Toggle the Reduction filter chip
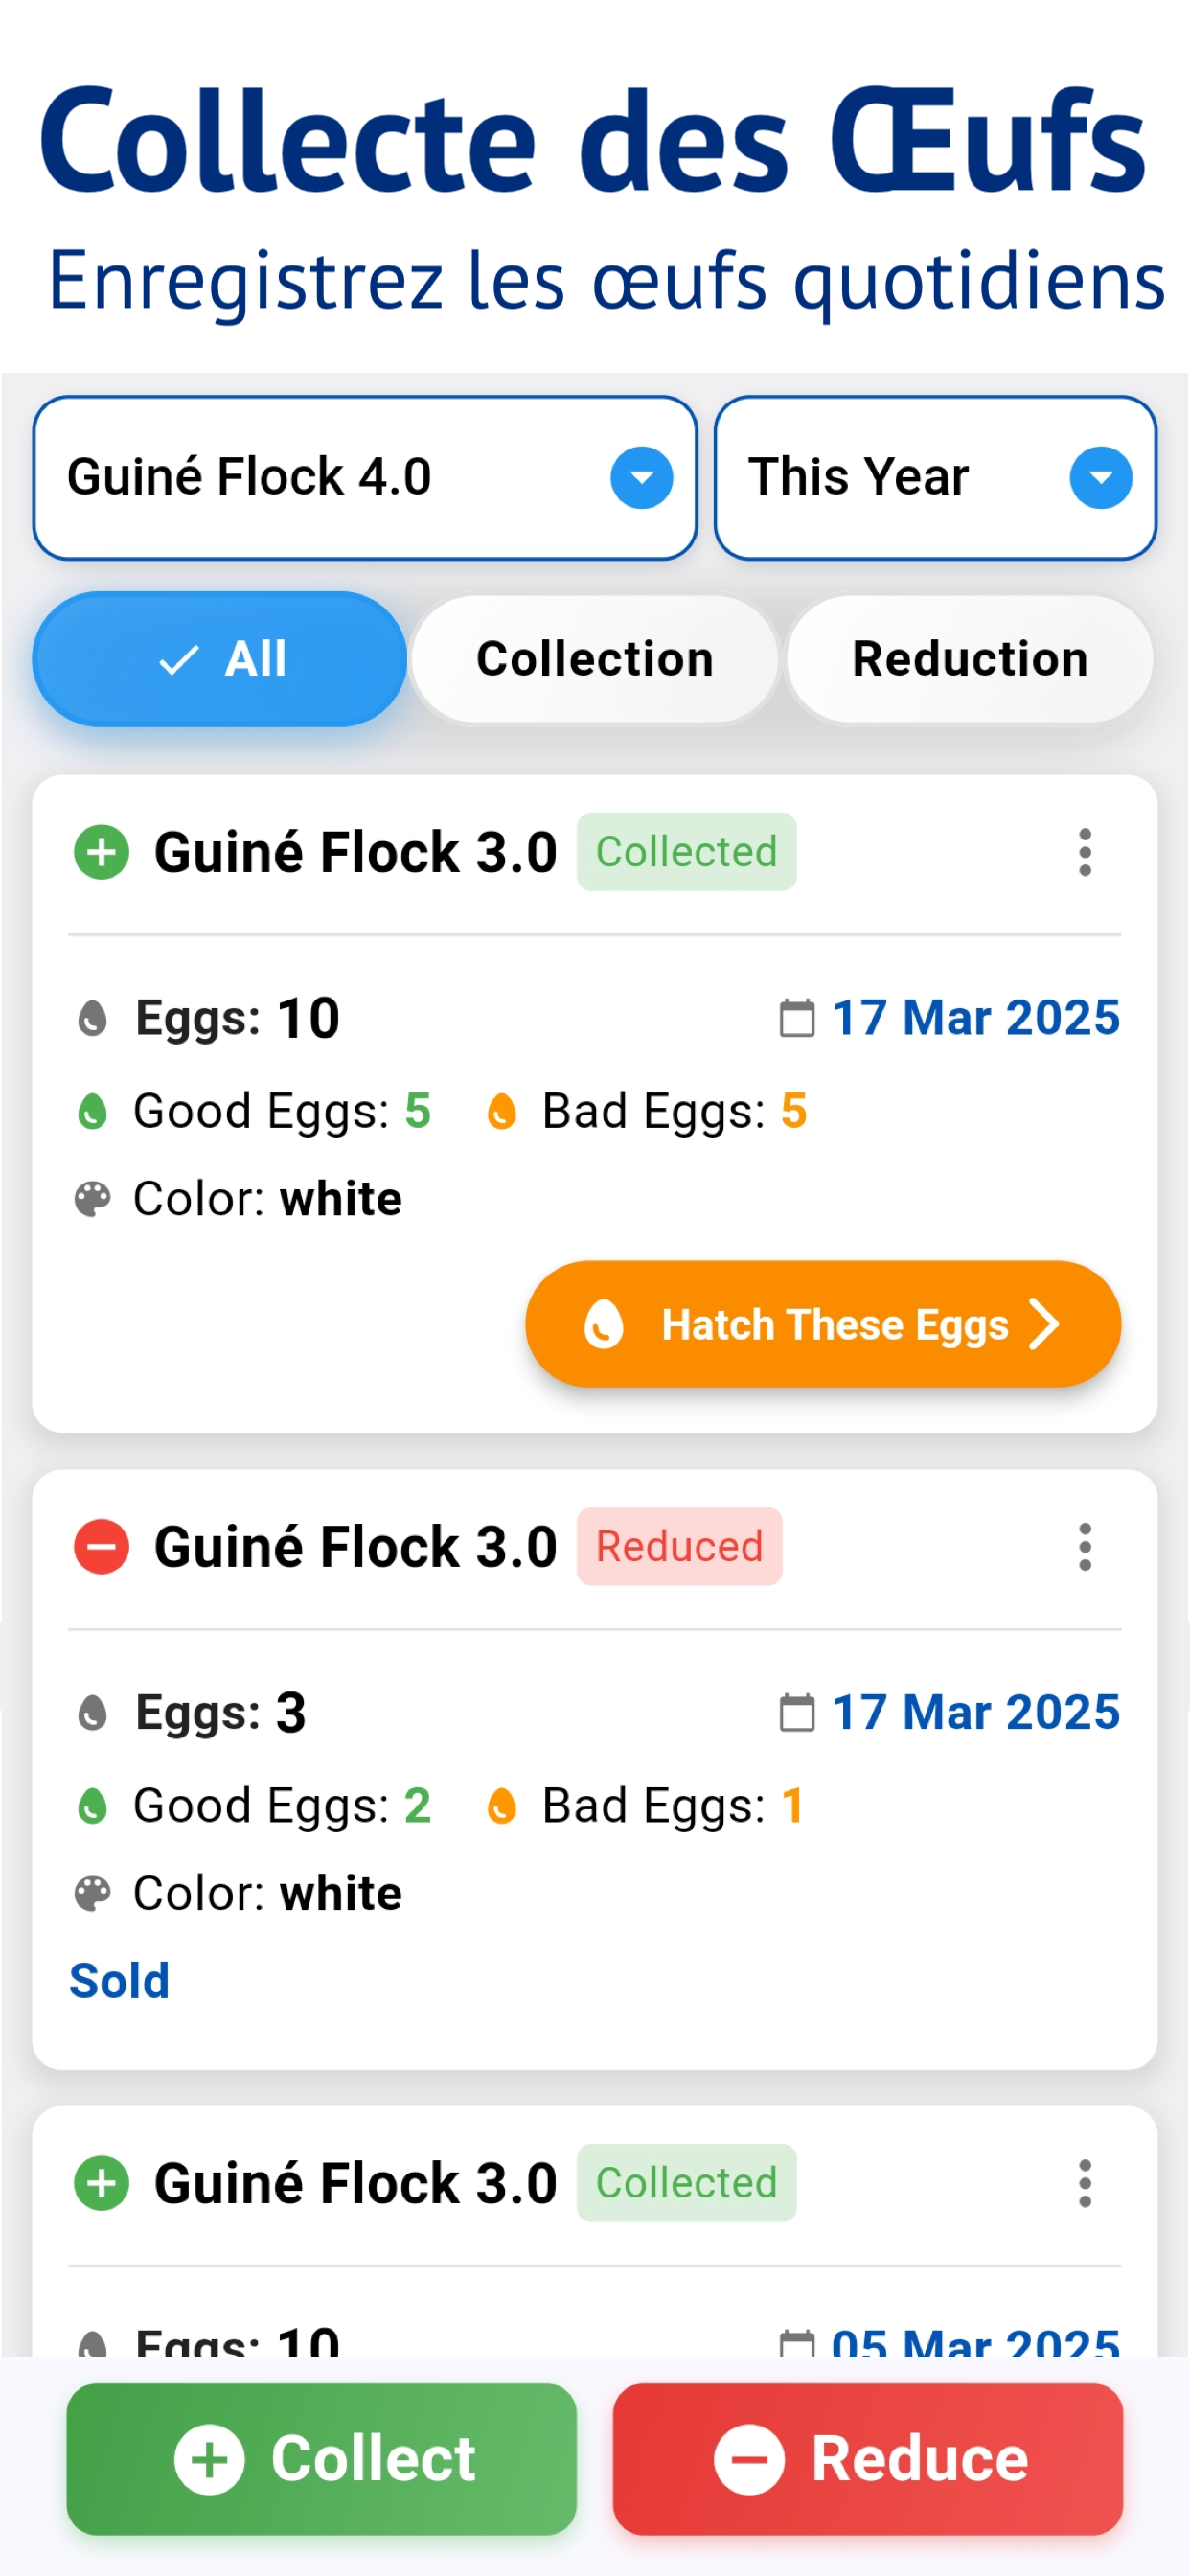 tap(970, 659)
